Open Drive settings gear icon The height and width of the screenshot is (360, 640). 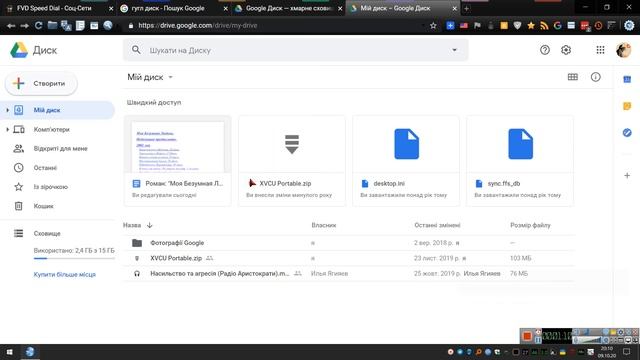tap(566, 50)
